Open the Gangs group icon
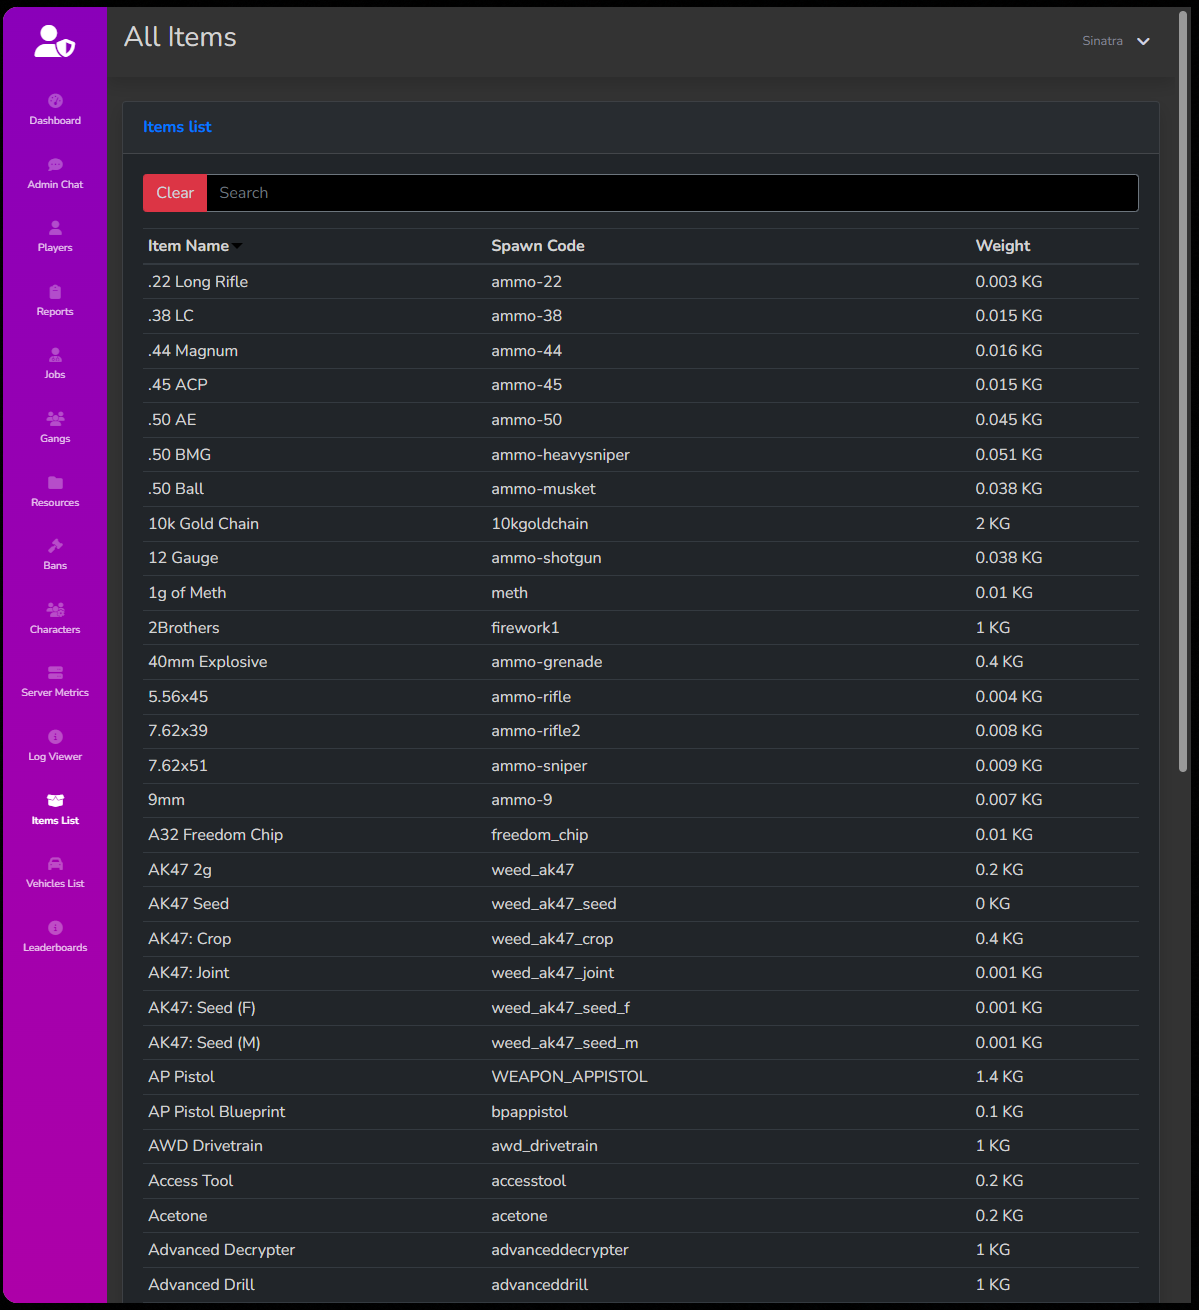 coord(55,419)
